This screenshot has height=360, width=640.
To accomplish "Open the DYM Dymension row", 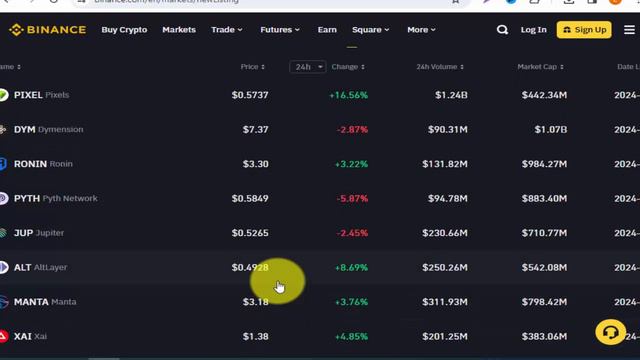I will pyautogui.click(x=320, y=129).
